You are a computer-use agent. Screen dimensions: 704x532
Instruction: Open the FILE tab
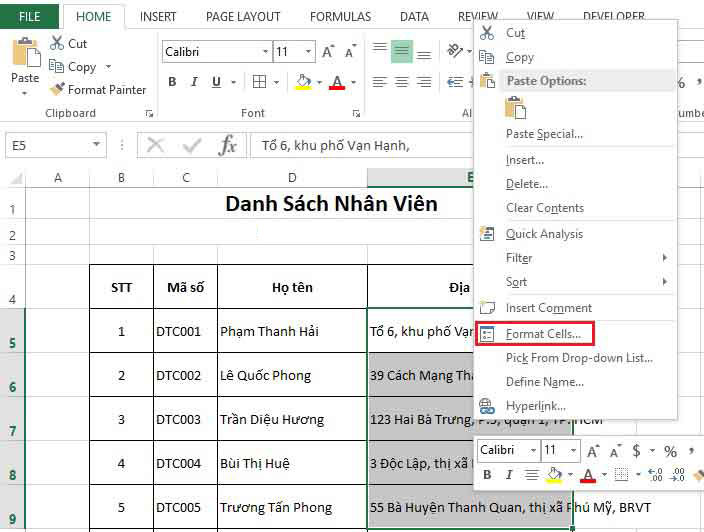pos(29,17)
